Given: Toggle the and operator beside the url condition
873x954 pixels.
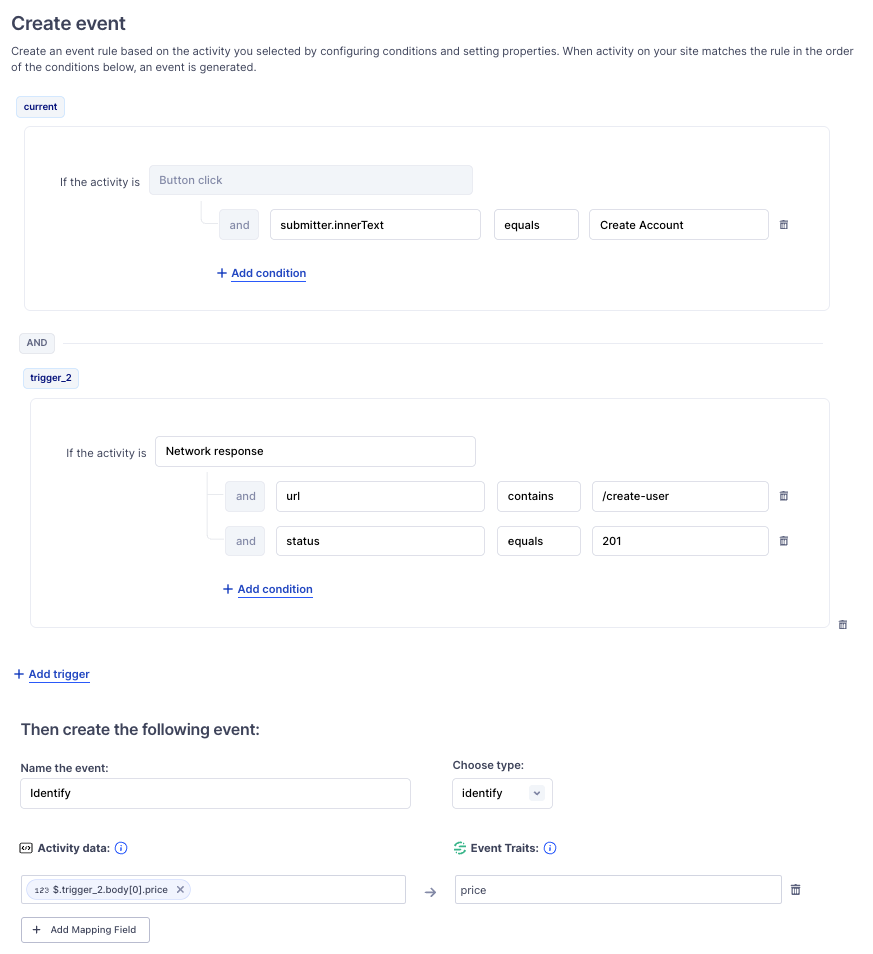Looking at the screenshot, I should [x=244, y=496].
